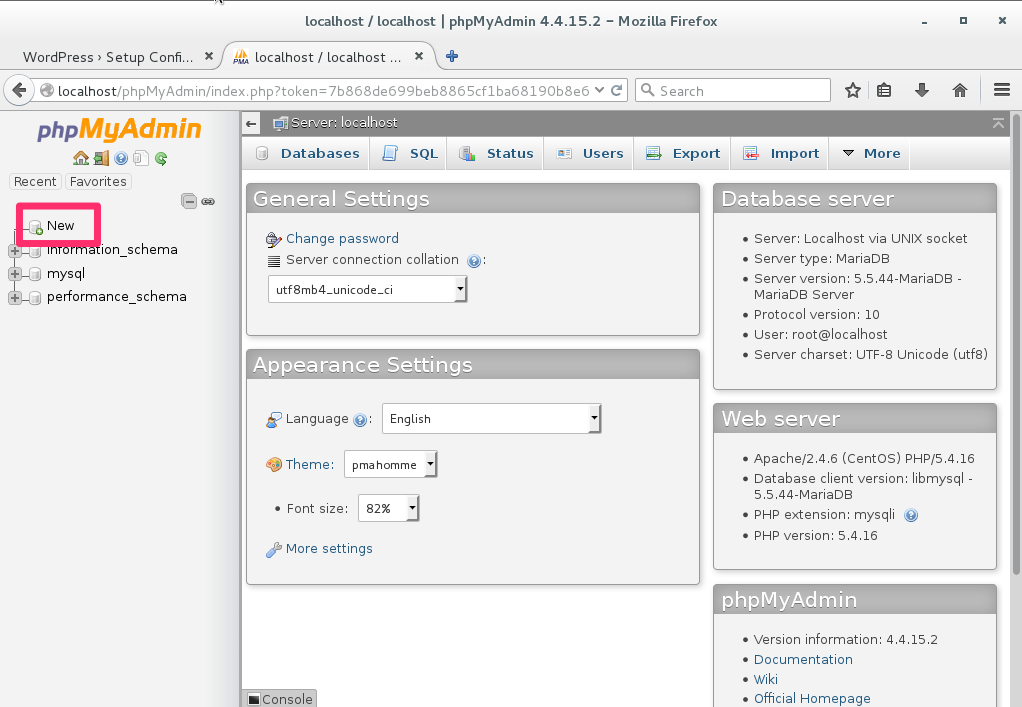Bookmark this page with the star icon
Image resolution: width=1022 pixels, height=707 pixels.
[853, 91]
